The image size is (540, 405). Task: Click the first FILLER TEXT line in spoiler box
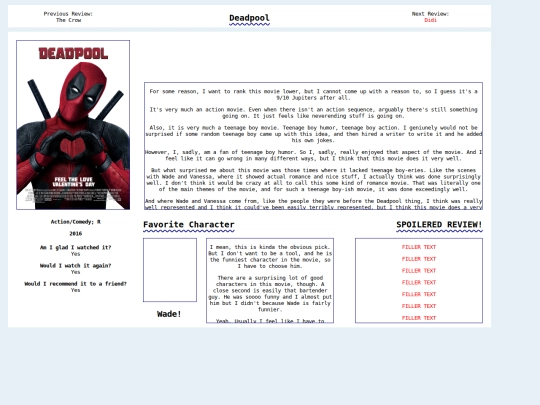coord(419,247)
